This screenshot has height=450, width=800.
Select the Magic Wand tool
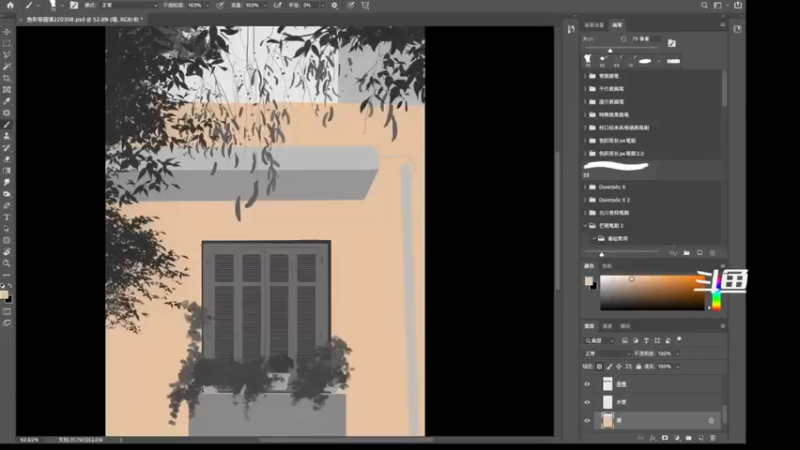(7, 67)
